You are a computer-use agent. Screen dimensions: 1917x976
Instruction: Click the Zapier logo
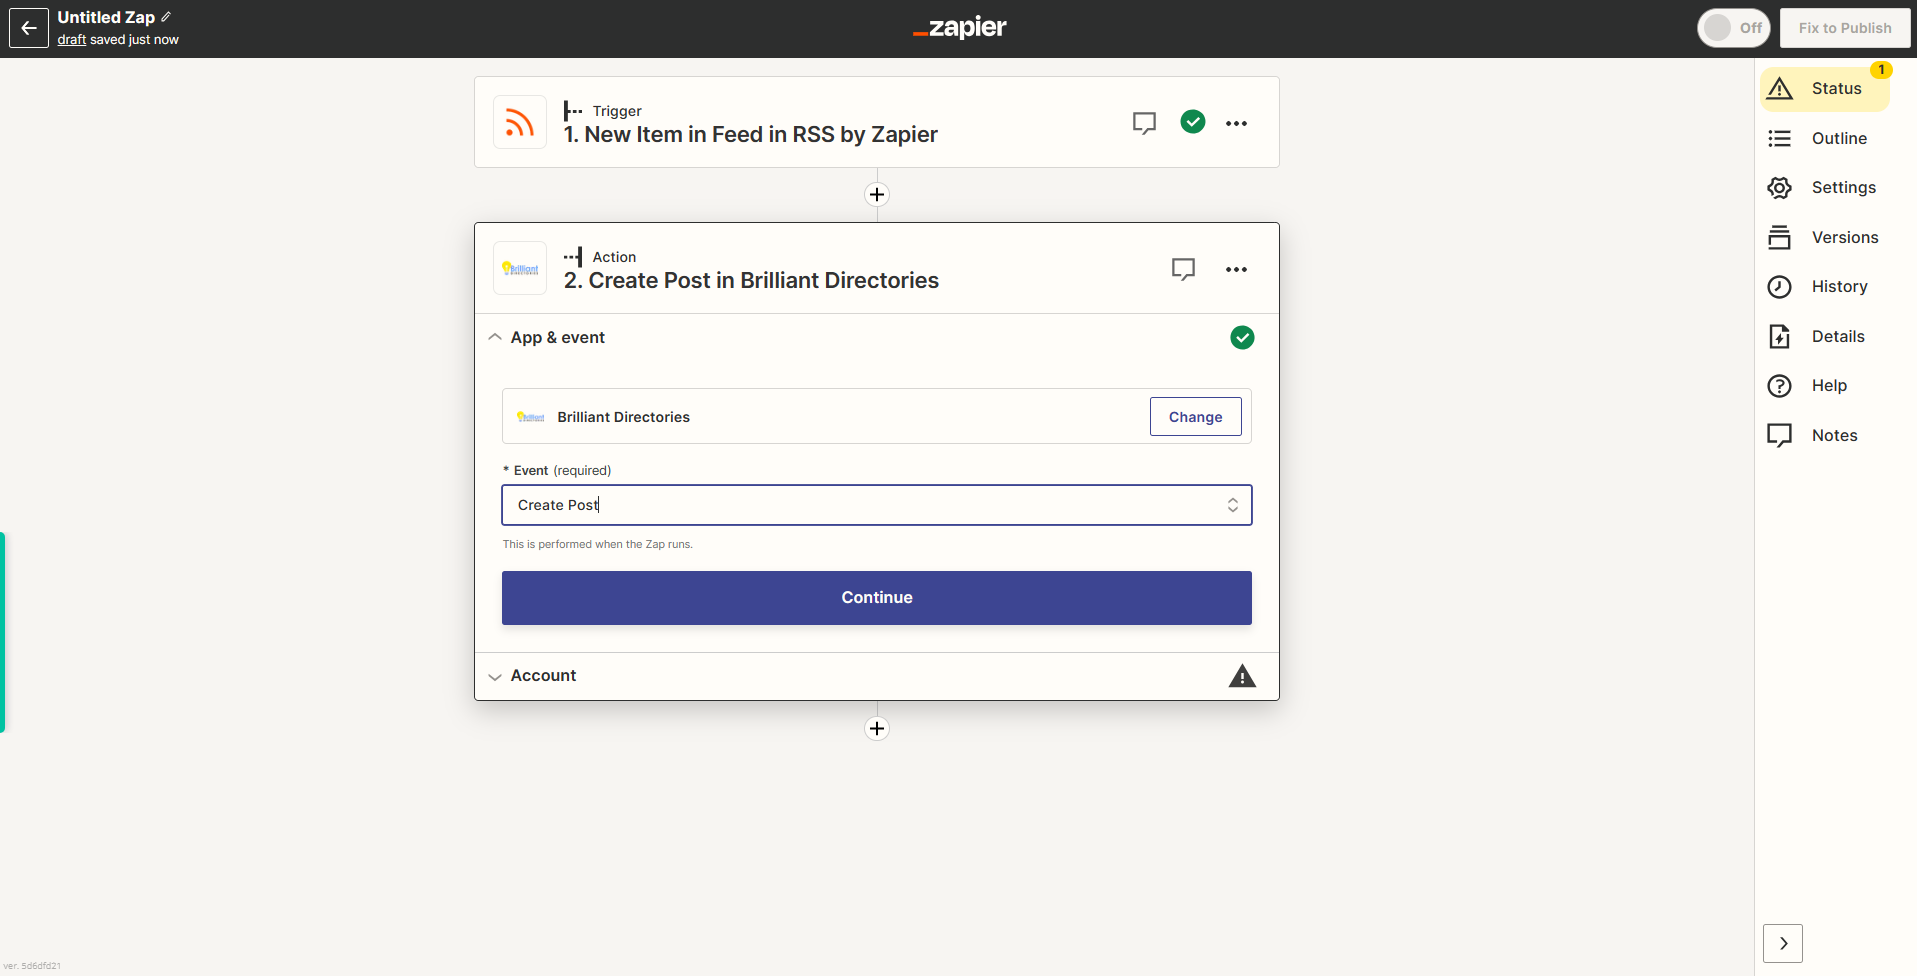pos(959,28)
